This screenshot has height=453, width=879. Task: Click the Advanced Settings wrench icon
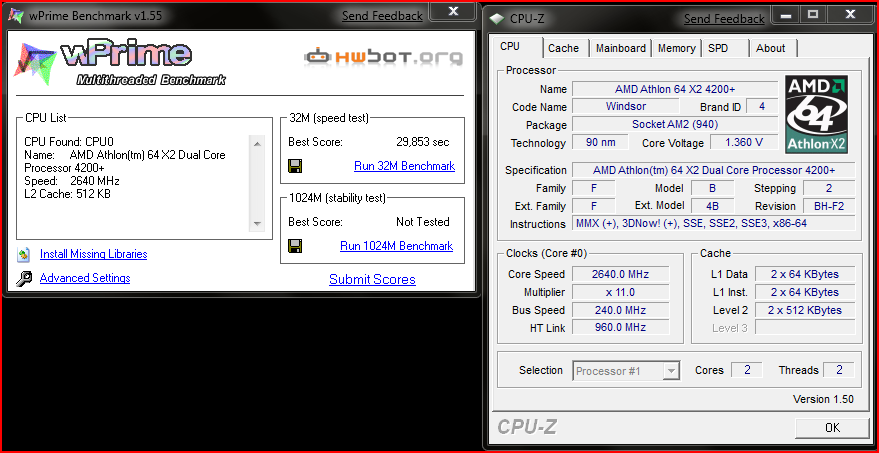tap(24, 279)
